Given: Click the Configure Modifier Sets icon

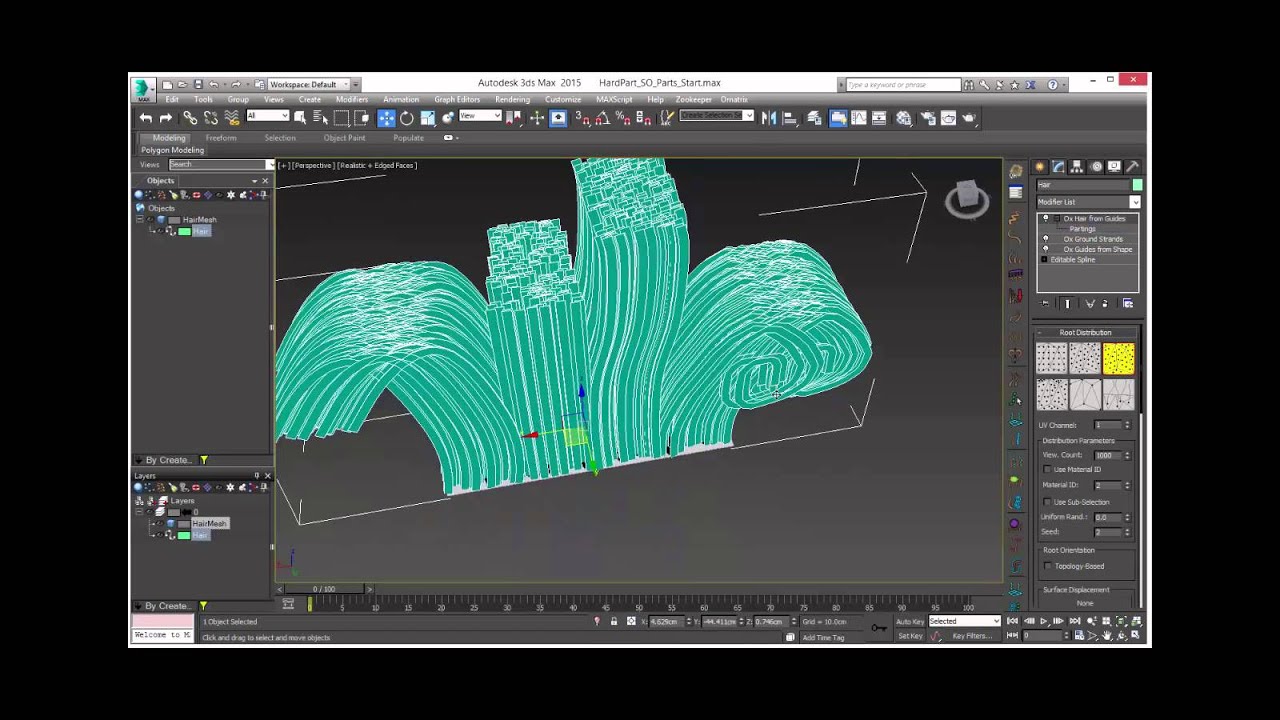Looking at the screenshot, I should pos(1128,303).
